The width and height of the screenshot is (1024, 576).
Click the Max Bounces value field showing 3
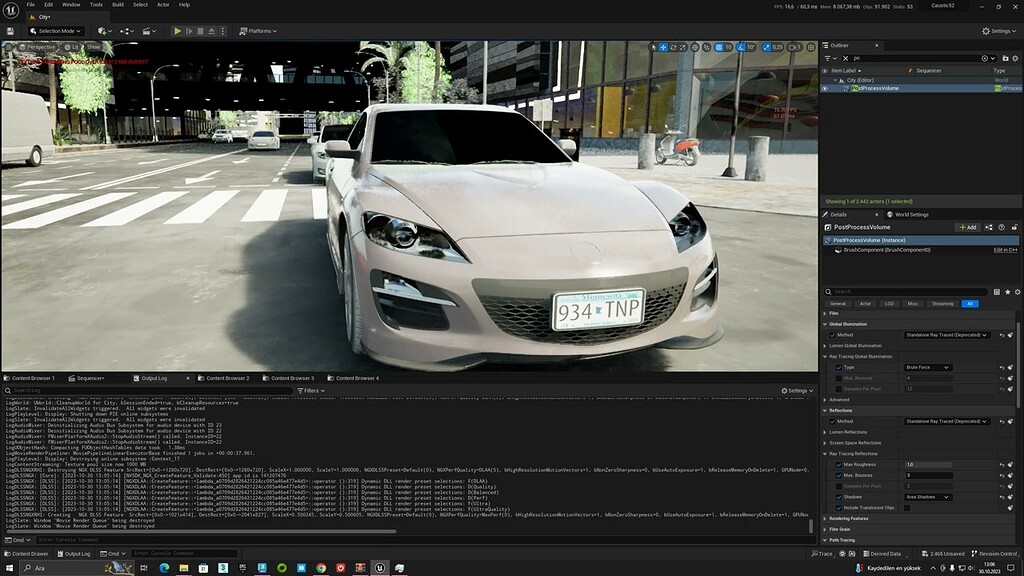click(929, 474)
